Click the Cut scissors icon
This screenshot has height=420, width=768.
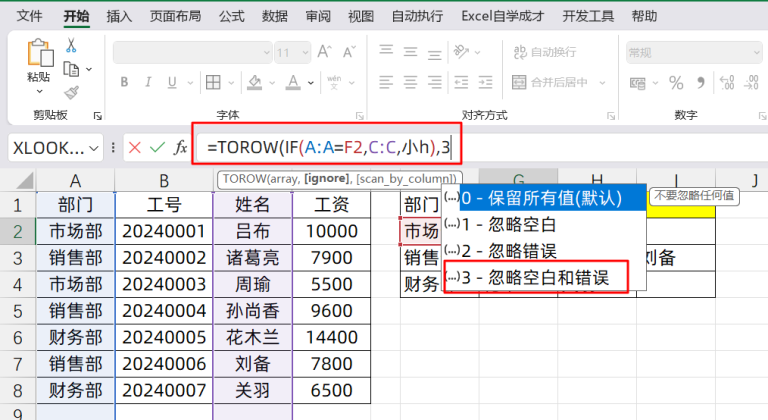point(71,45)
